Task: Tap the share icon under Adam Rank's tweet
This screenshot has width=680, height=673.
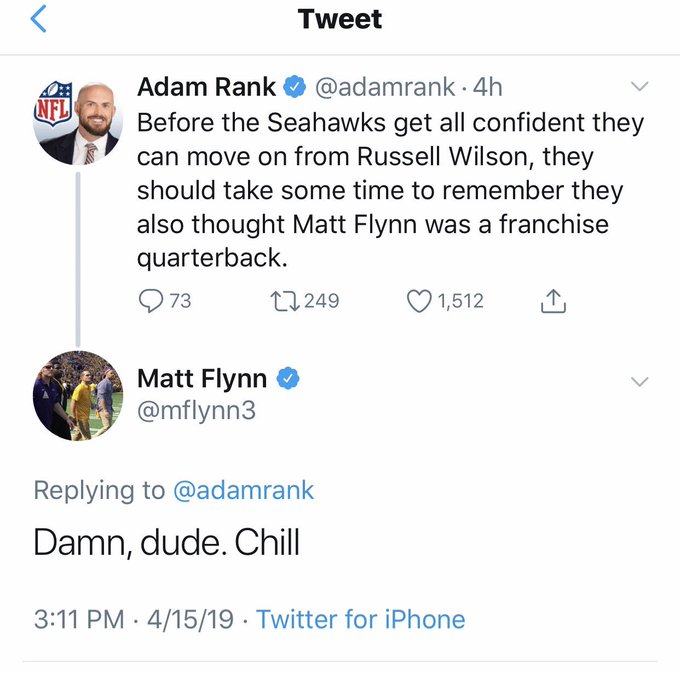Action: coord(553,300)
